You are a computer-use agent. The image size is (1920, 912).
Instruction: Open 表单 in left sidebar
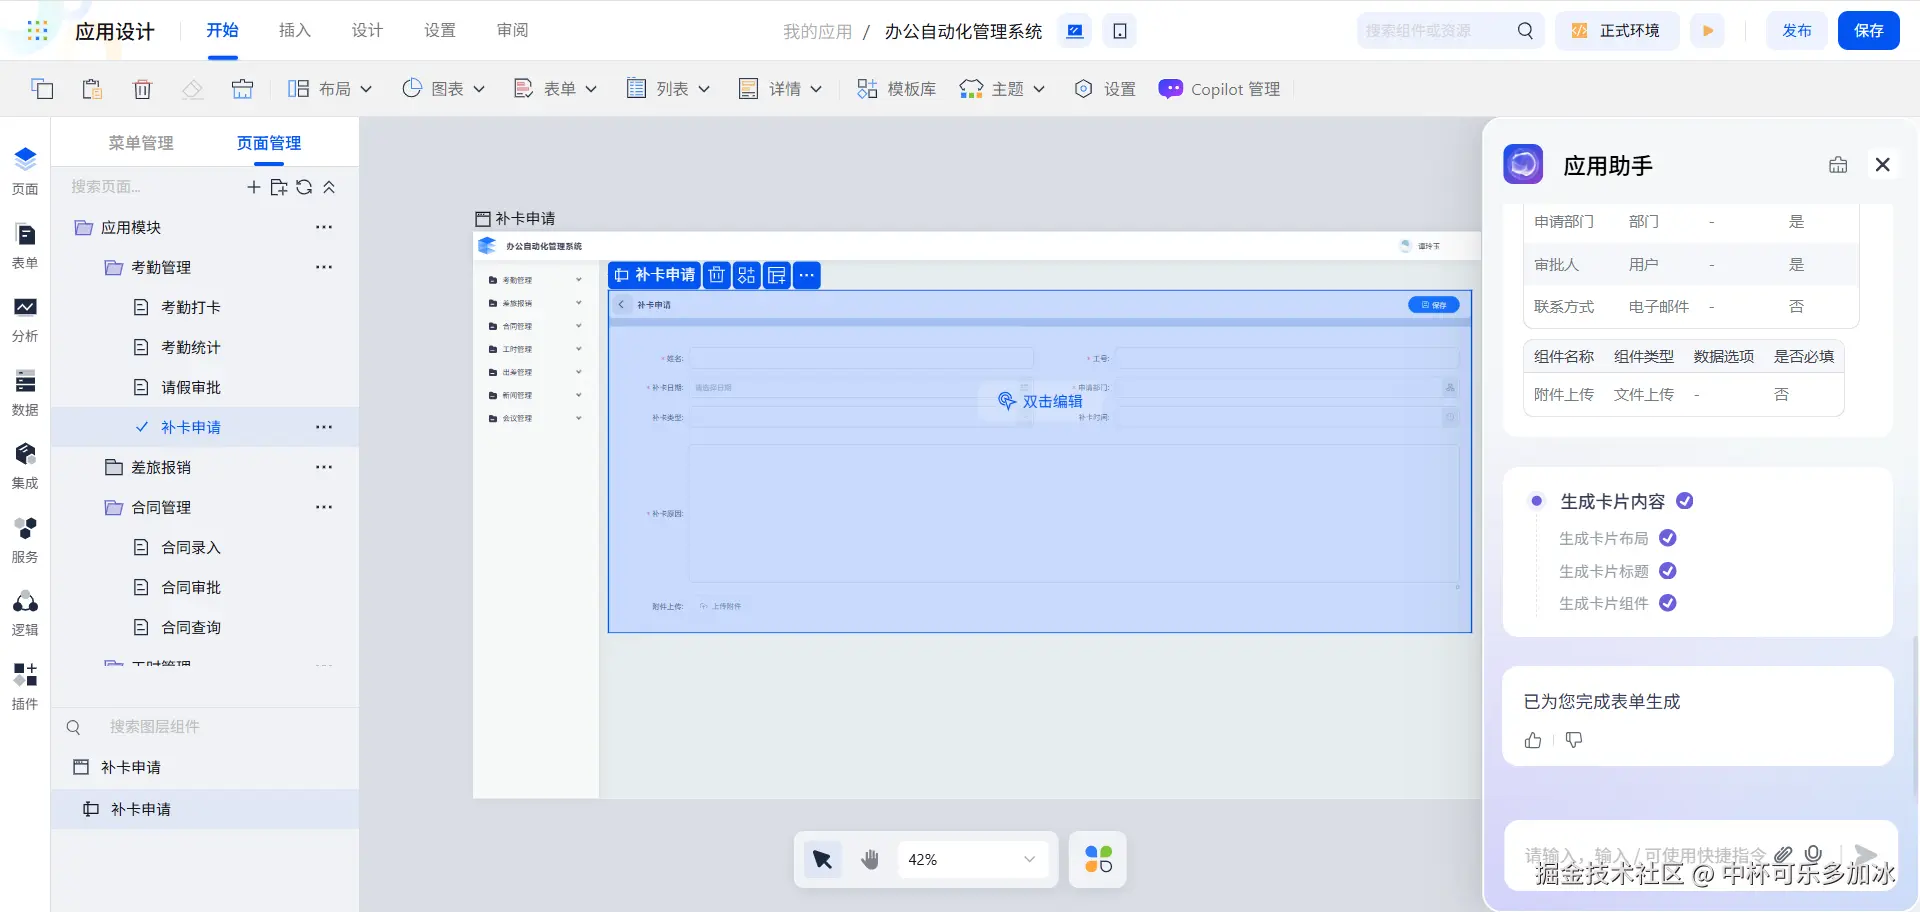[25, 246]
